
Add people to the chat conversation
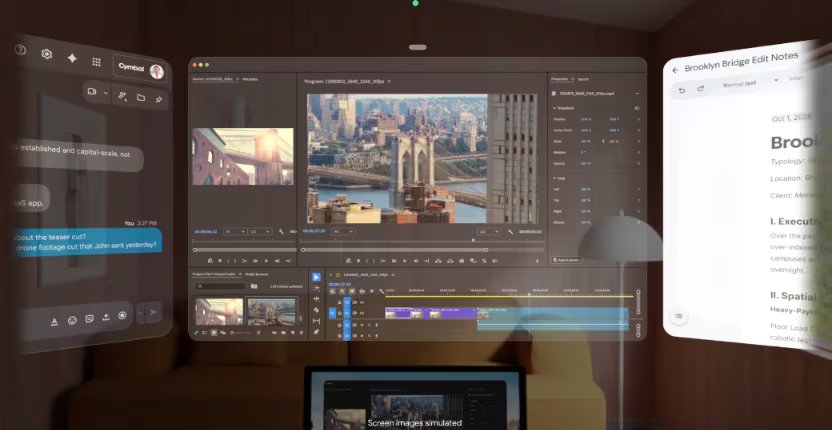pyautogui.click(x=123, y=96)
